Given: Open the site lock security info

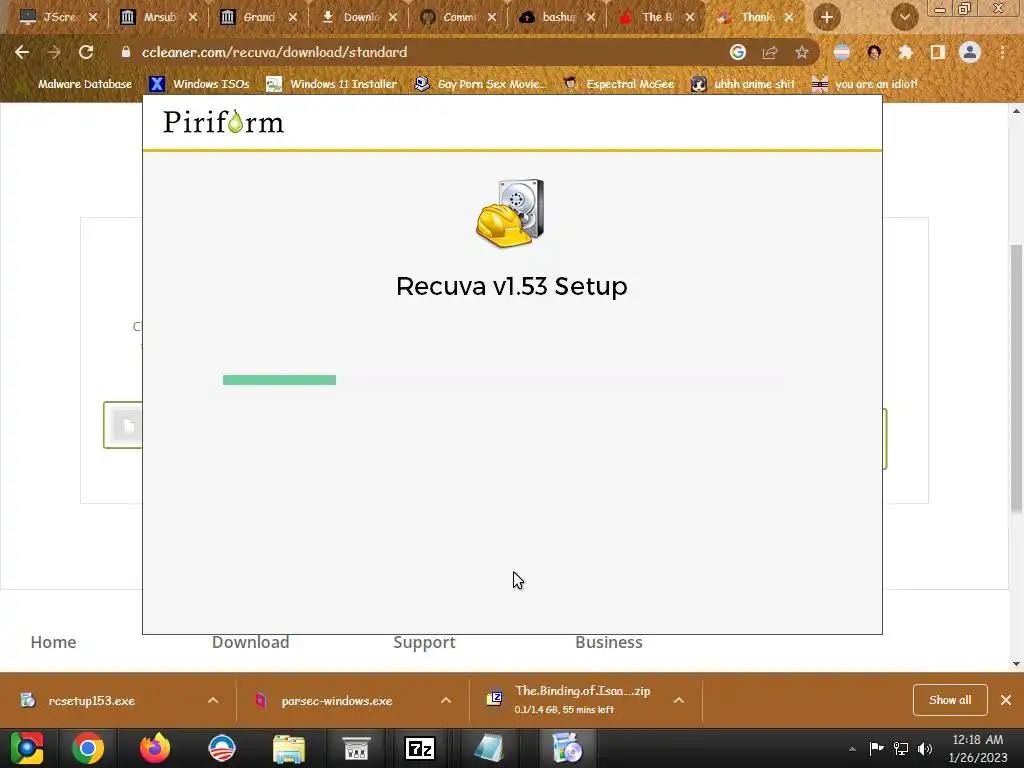Looking at the screenshot, I should (x=126, y=52).
